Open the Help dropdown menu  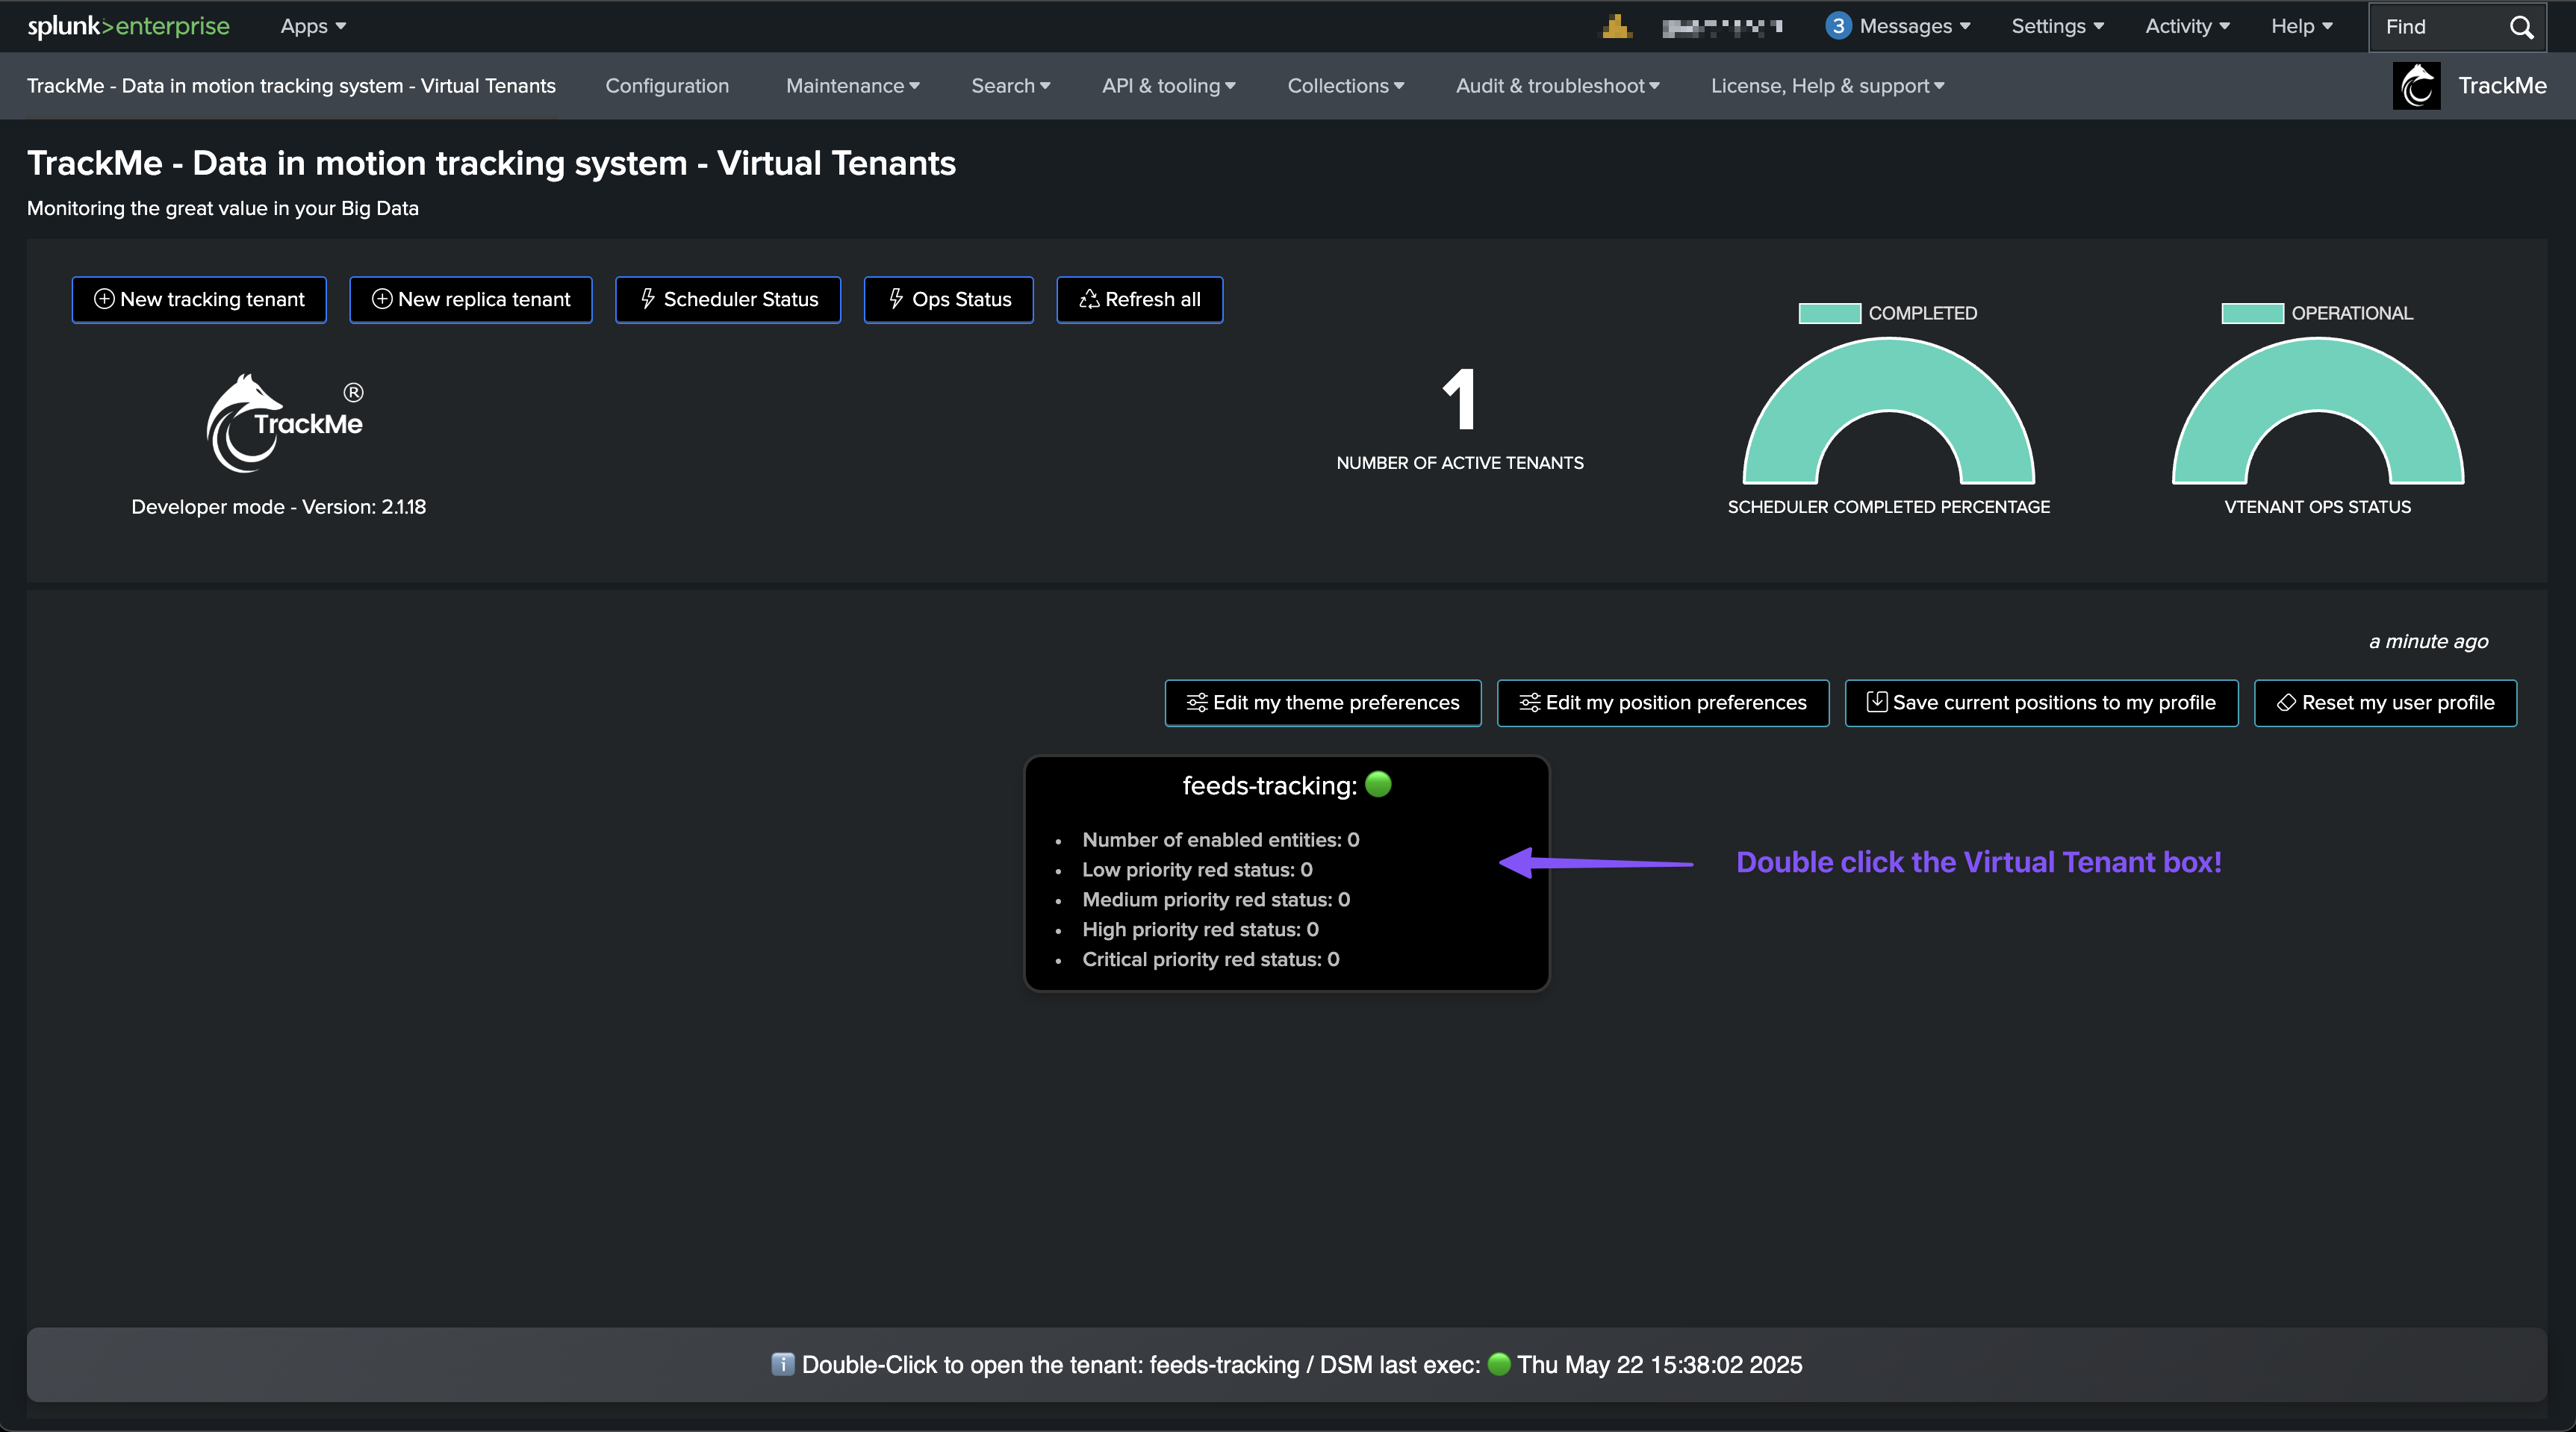2301,26
